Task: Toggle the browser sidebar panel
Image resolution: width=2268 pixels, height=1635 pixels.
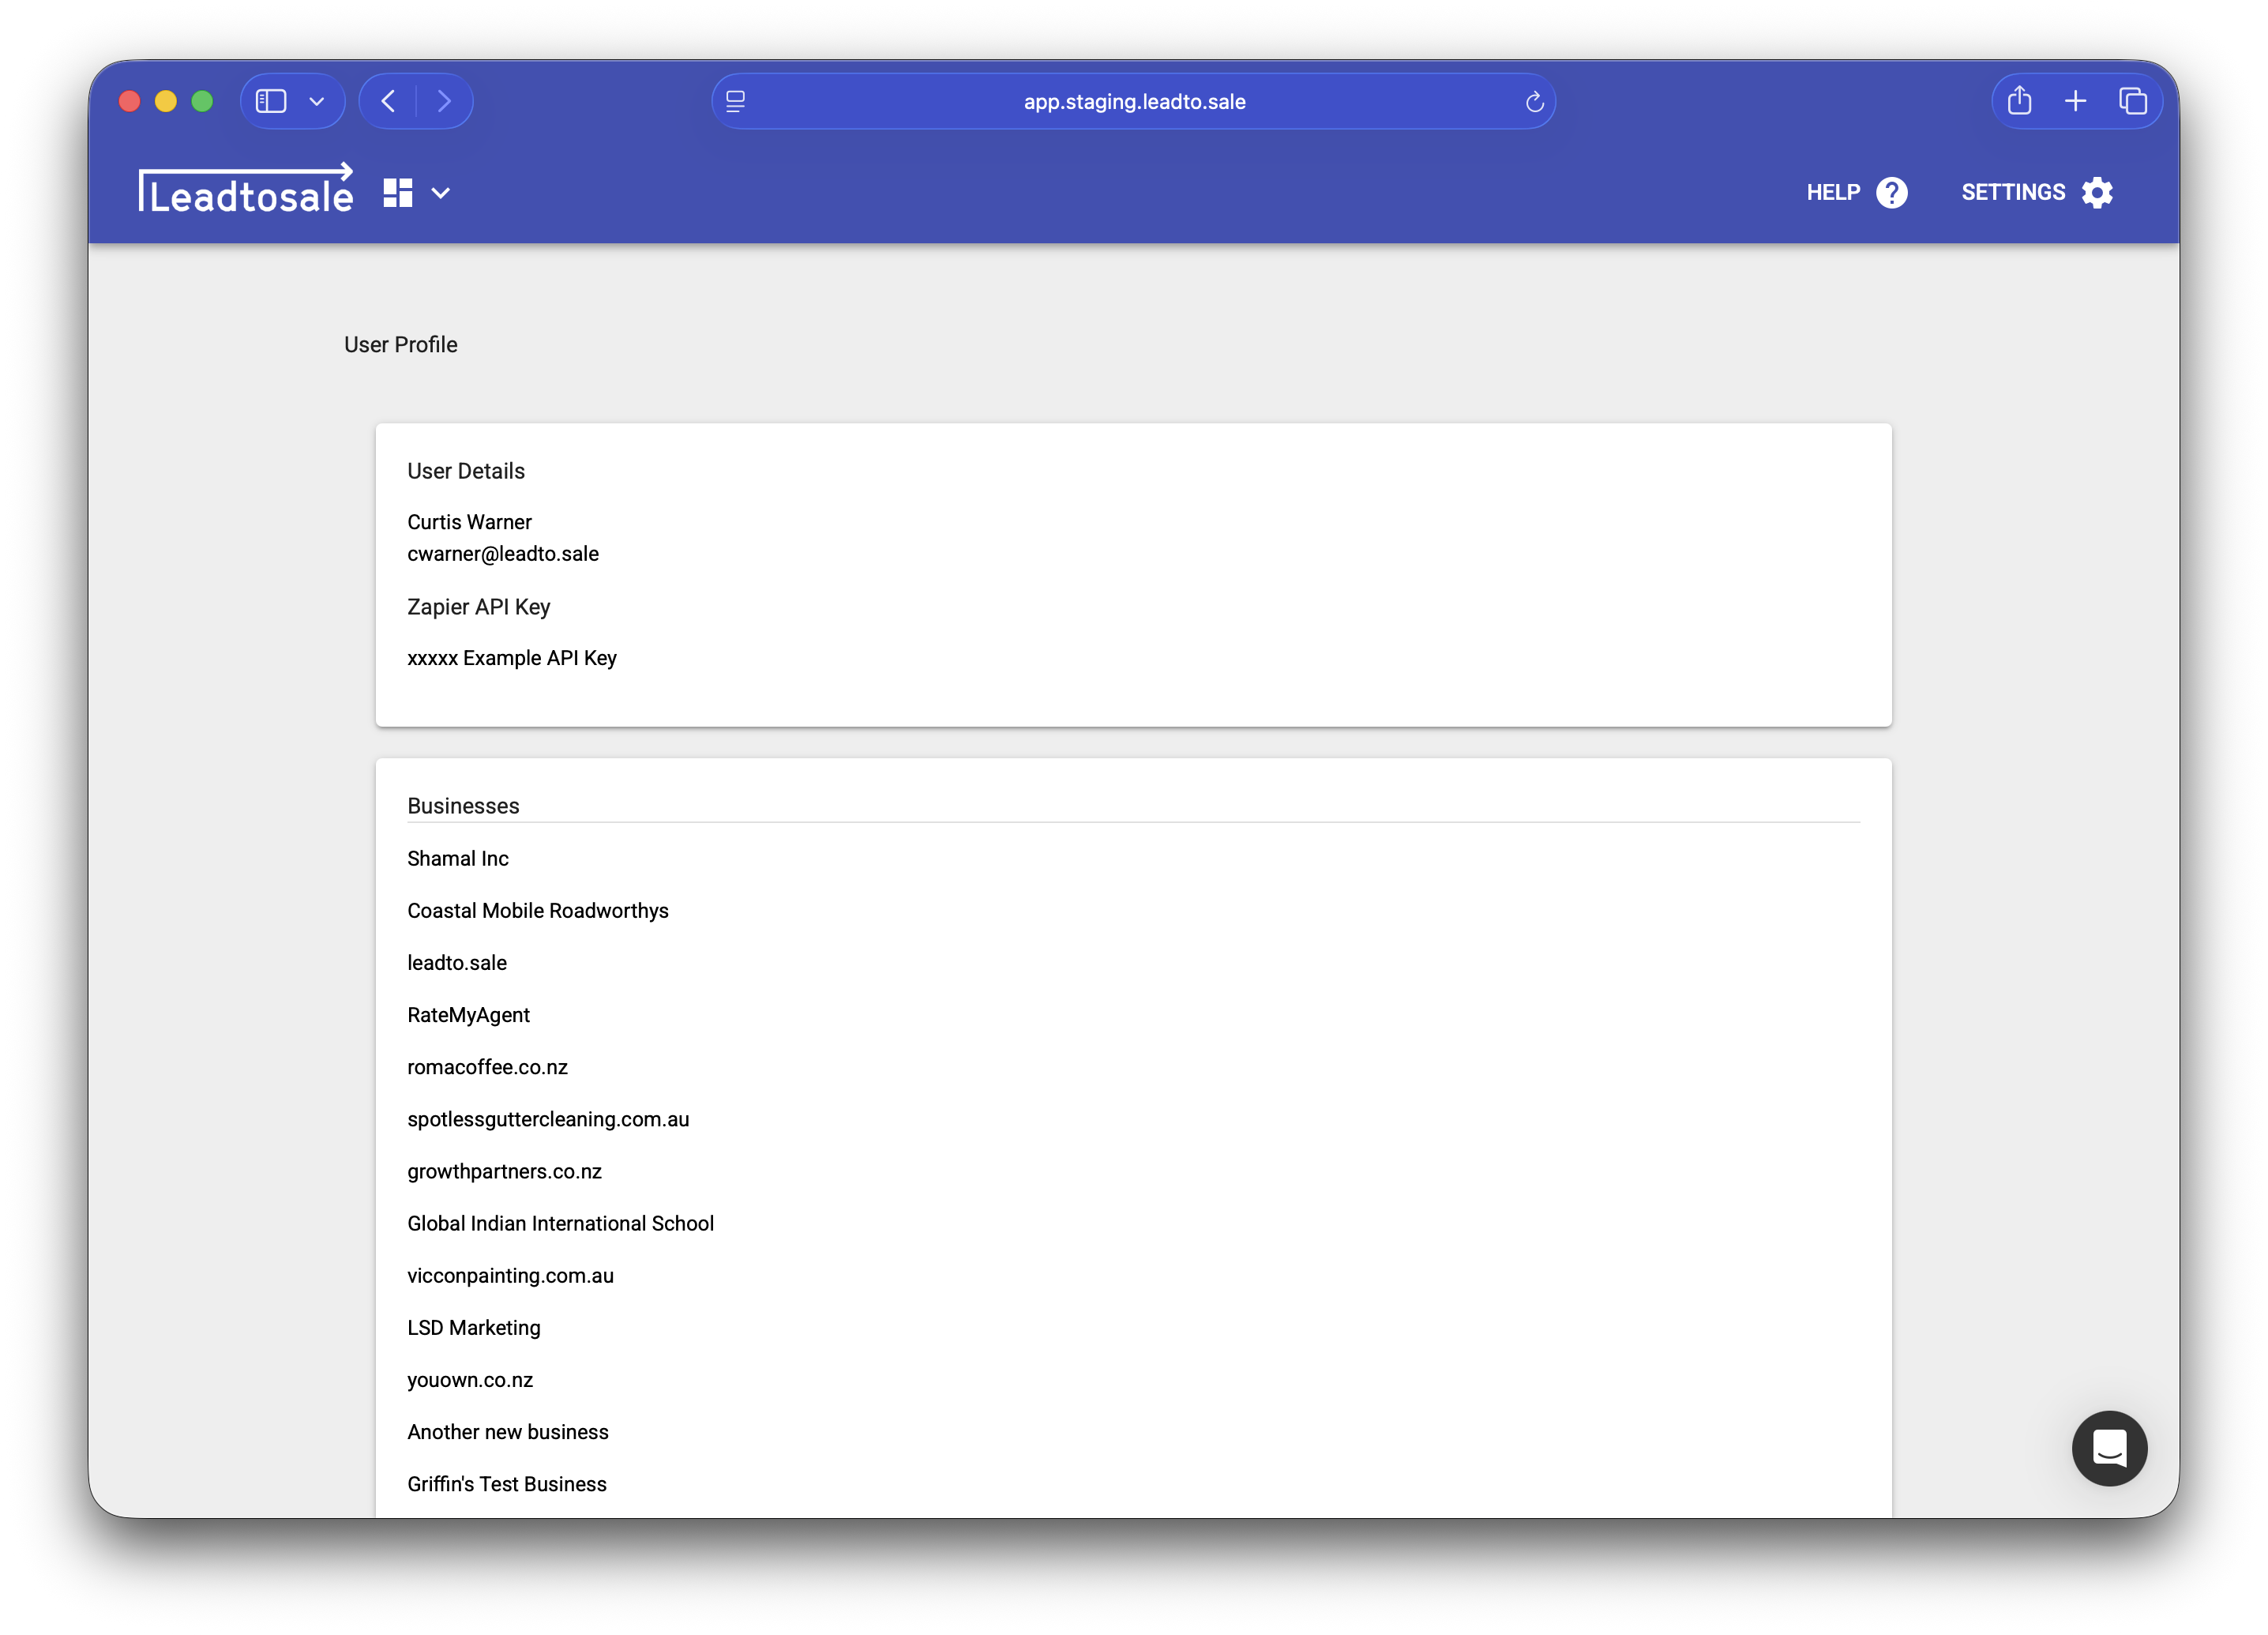Action: pyautogui.click(x=272, y=100)
